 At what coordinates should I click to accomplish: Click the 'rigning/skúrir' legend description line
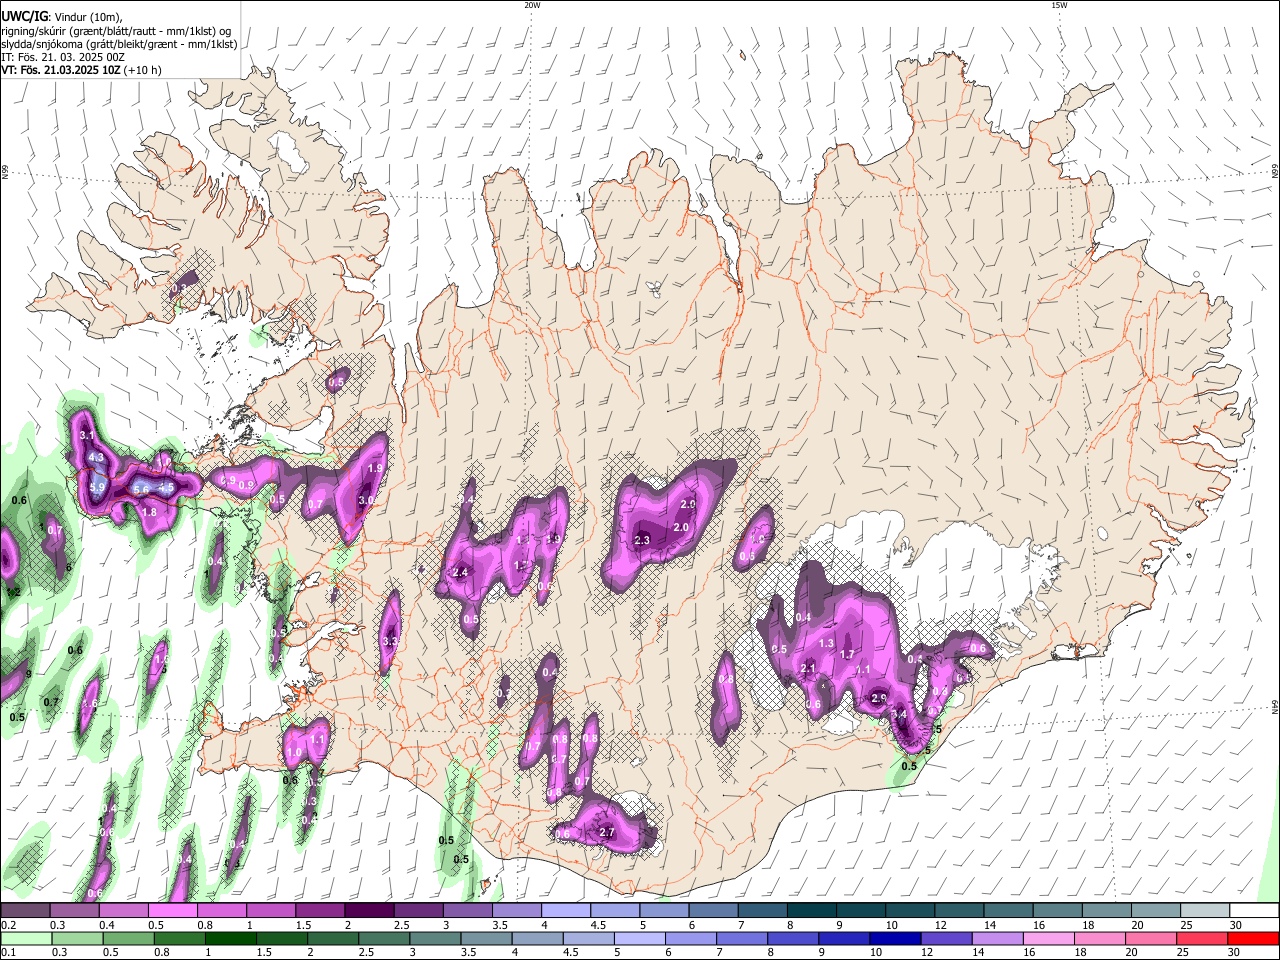point(116,31)
